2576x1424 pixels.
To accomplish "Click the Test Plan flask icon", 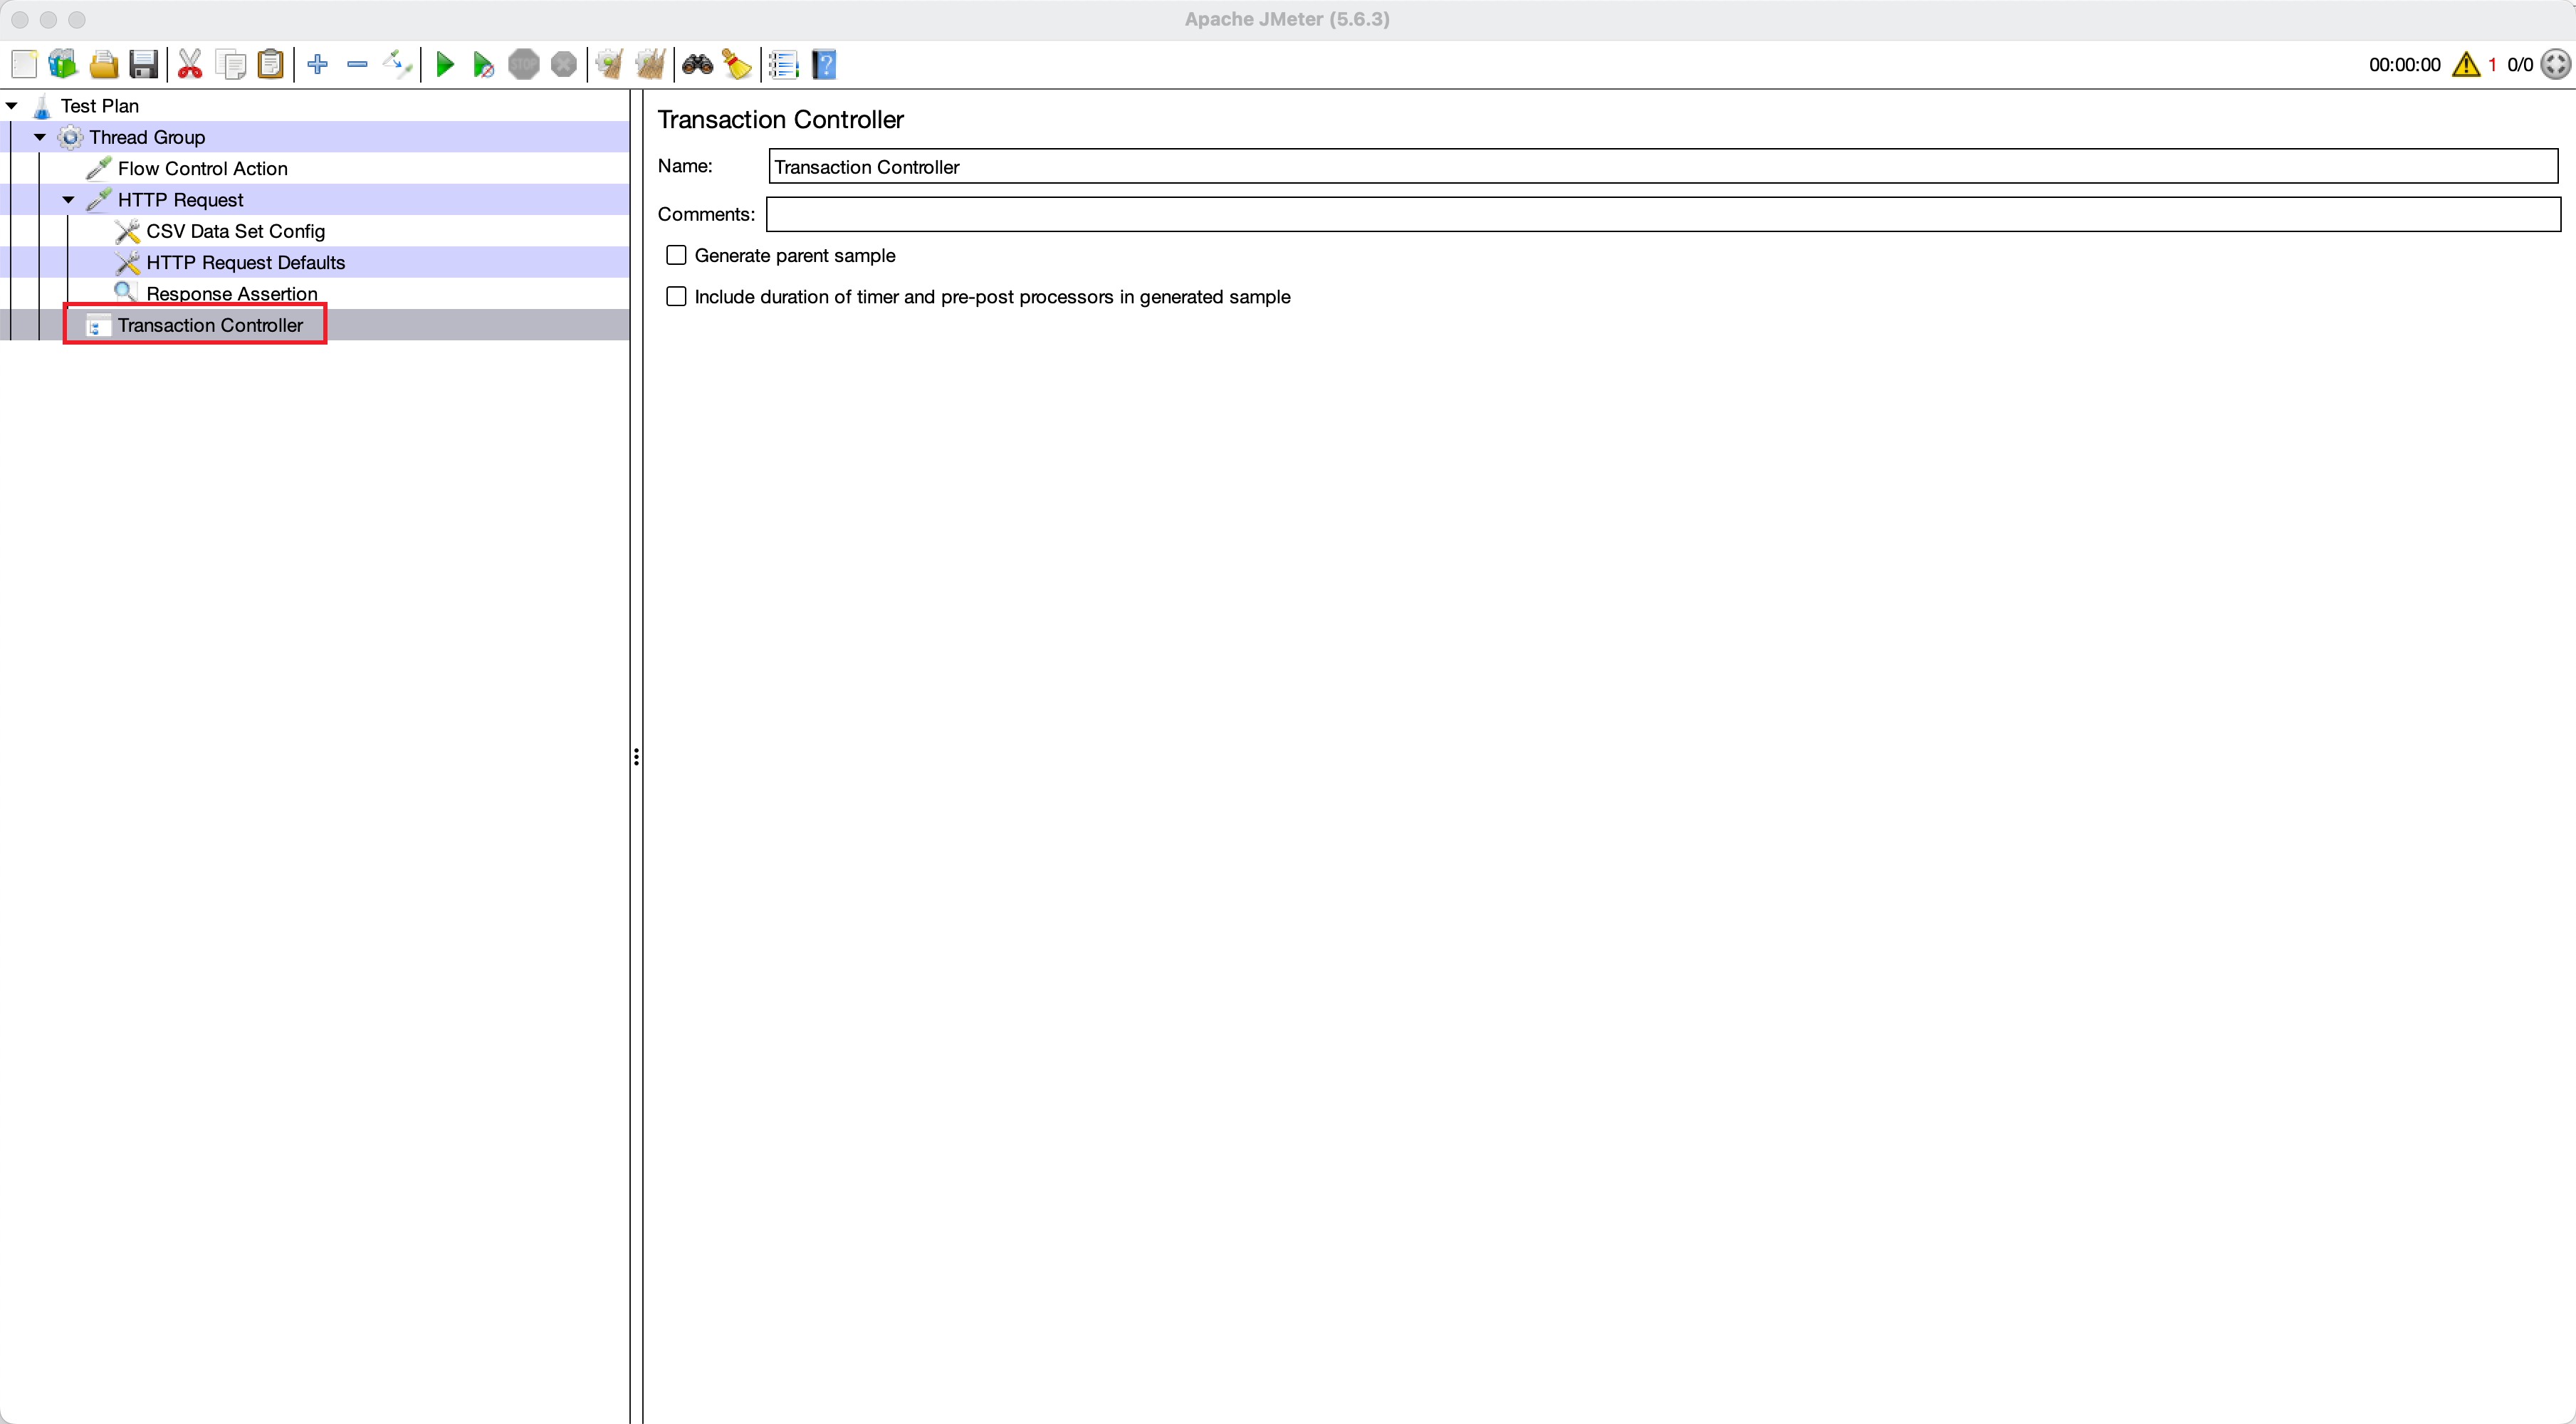I will click(x=42, y=106).
